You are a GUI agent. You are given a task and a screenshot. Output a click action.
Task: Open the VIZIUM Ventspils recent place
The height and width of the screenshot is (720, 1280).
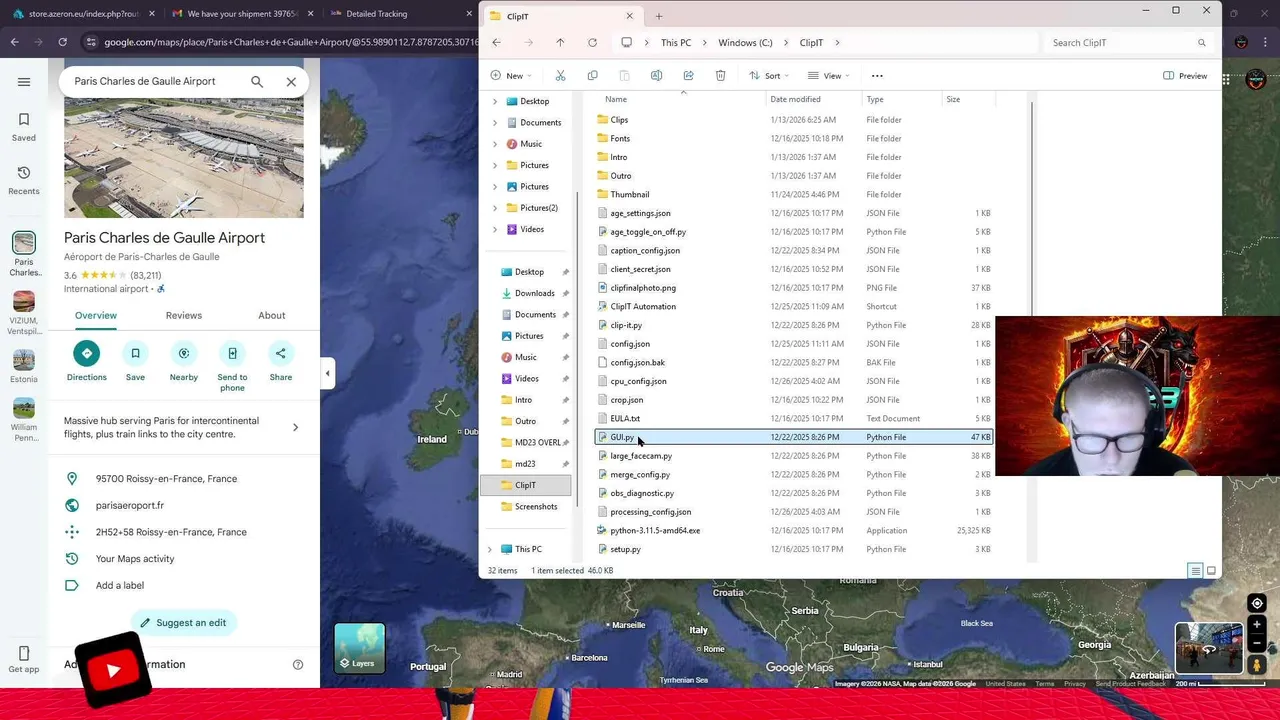(x=24, y=312)
